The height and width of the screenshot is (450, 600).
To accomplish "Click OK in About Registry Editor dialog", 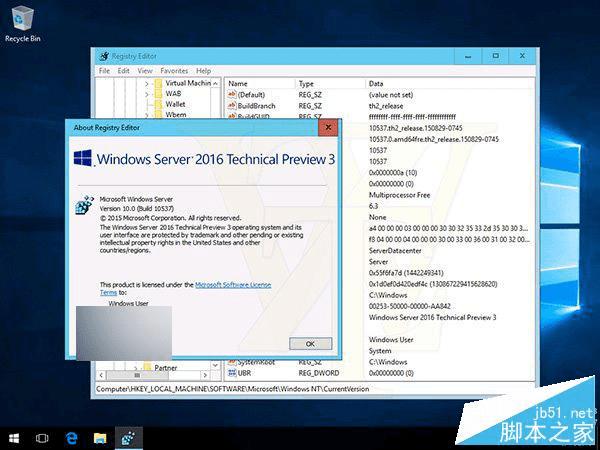I will click(310, 344).
